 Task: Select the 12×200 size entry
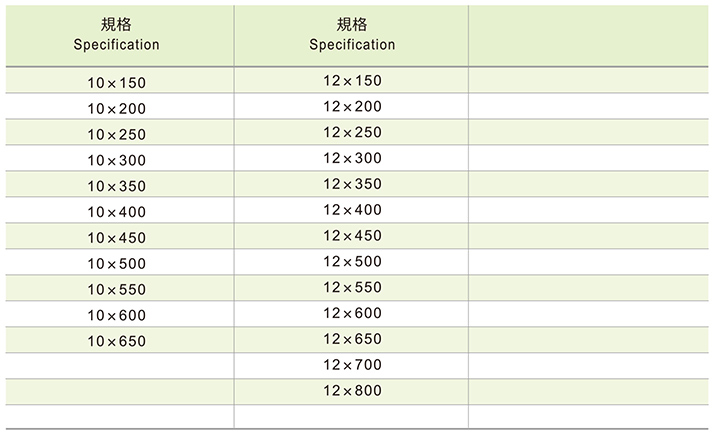pos(352,106)
